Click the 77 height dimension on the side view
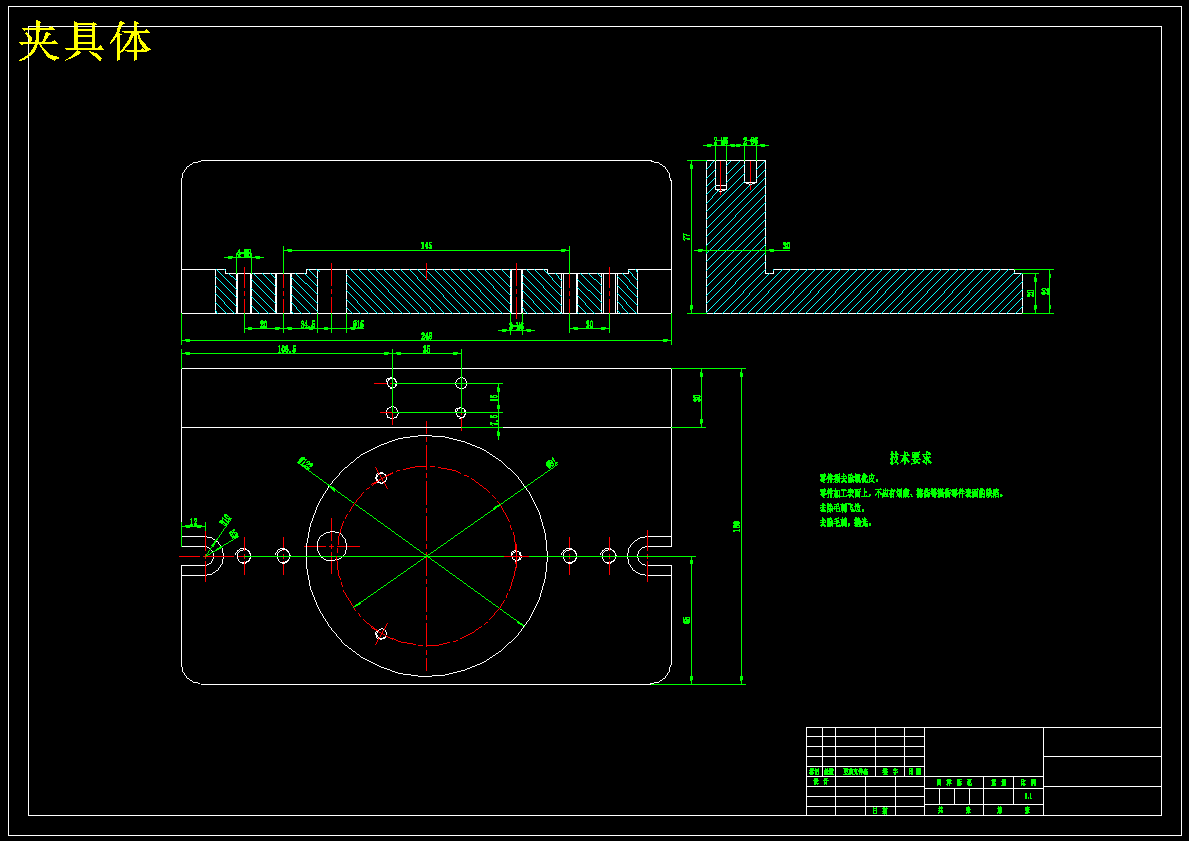The image size is (1189, 841). click(x=687, y=237)
